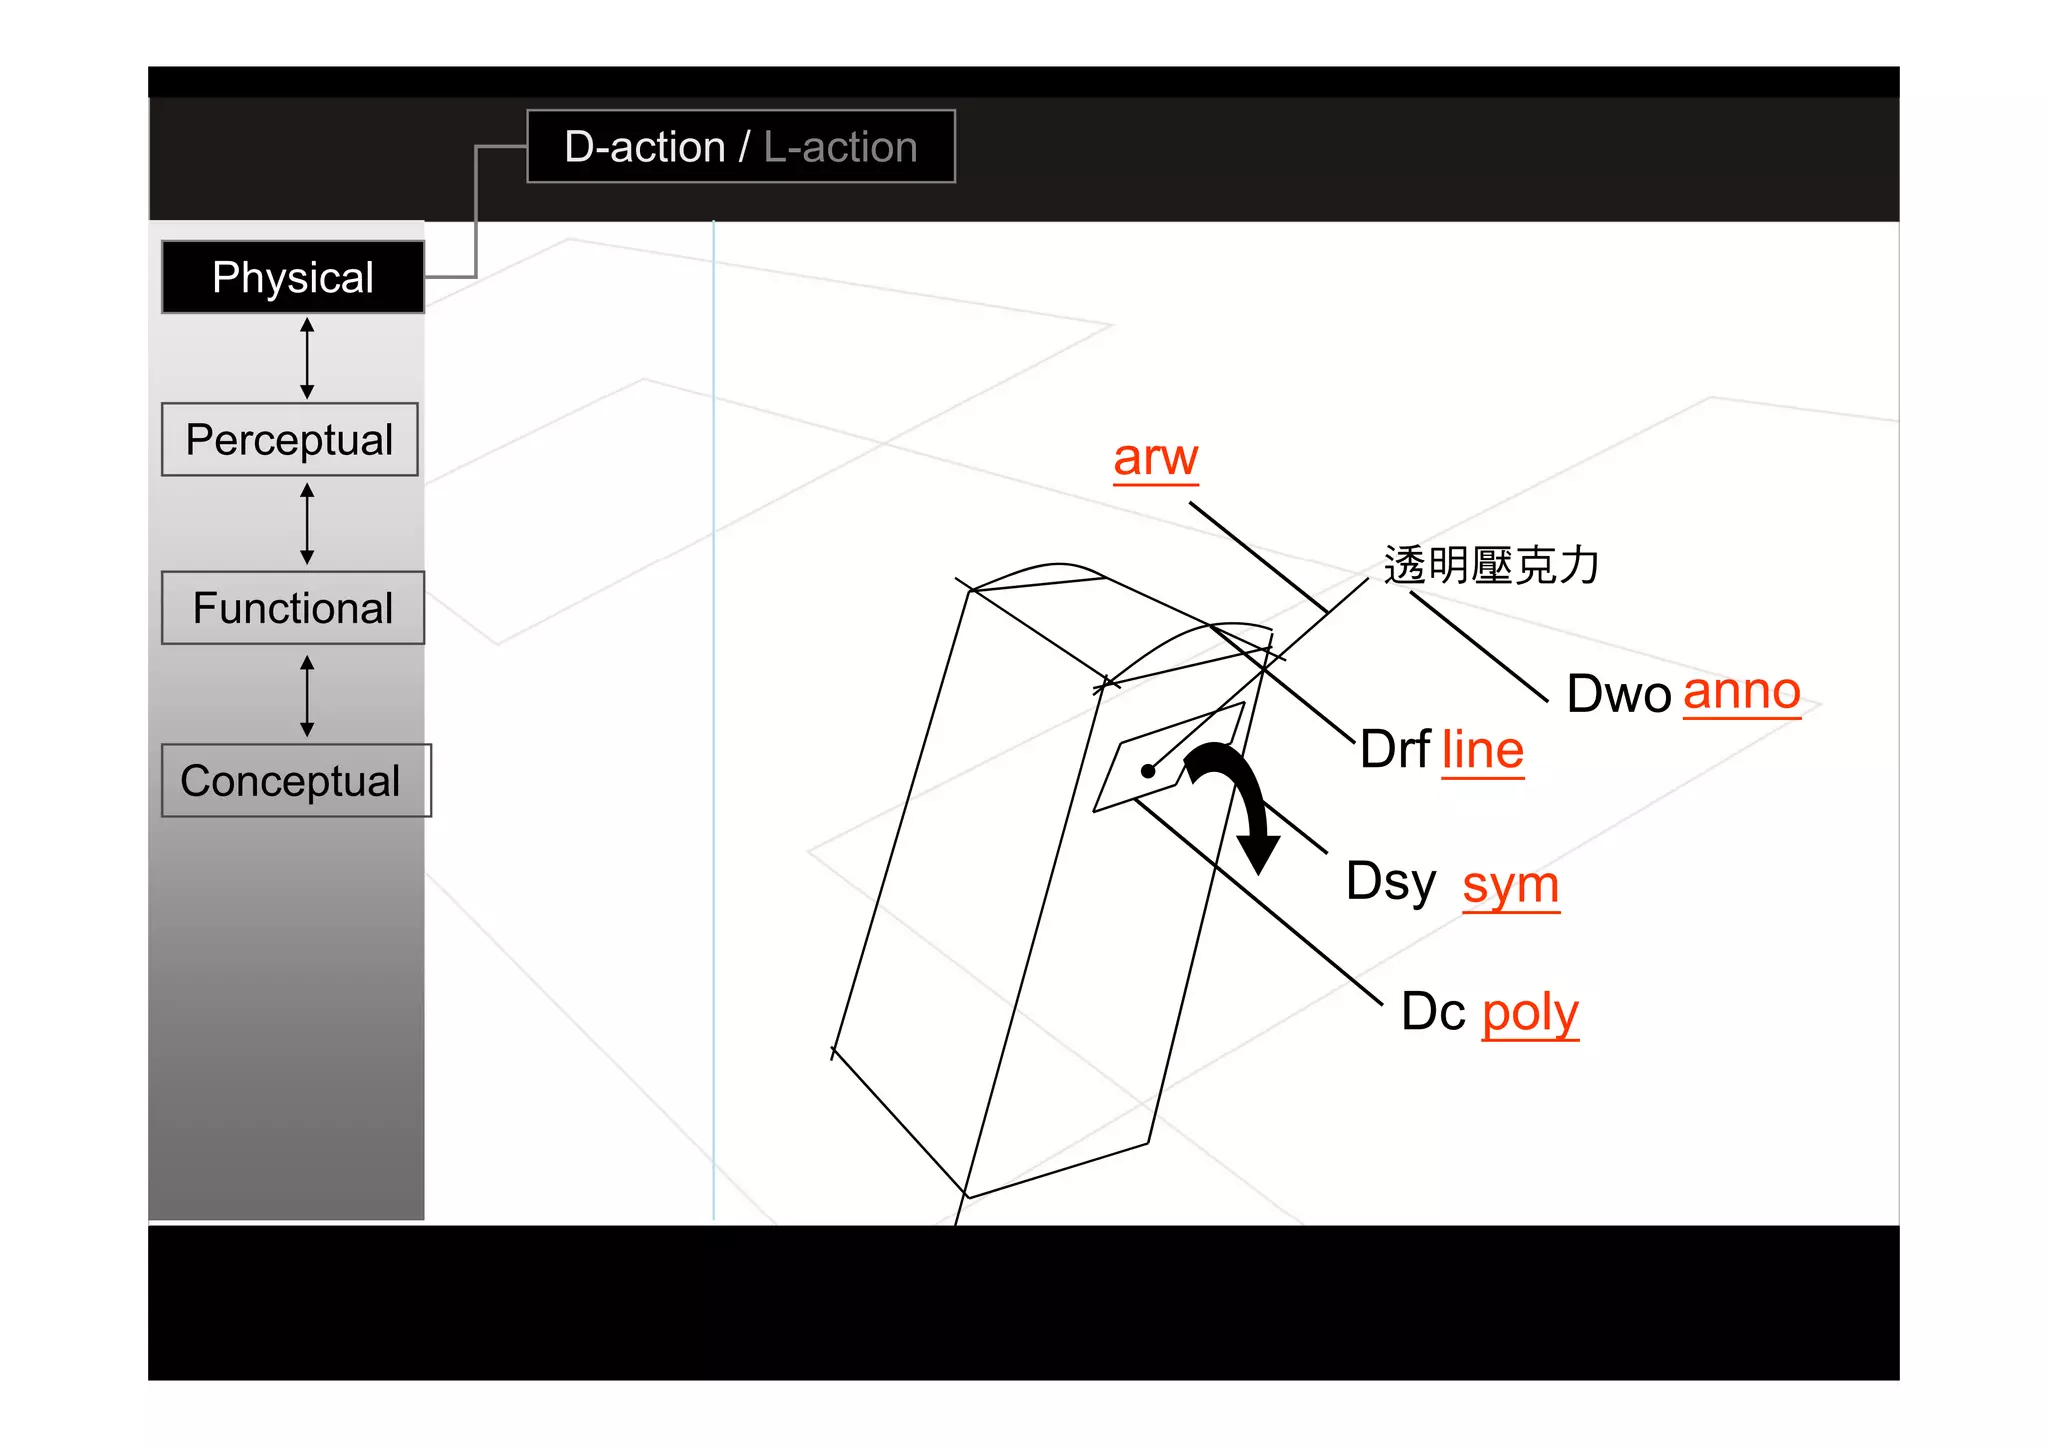Click the Dsy label text

[x=1390, y=882]
